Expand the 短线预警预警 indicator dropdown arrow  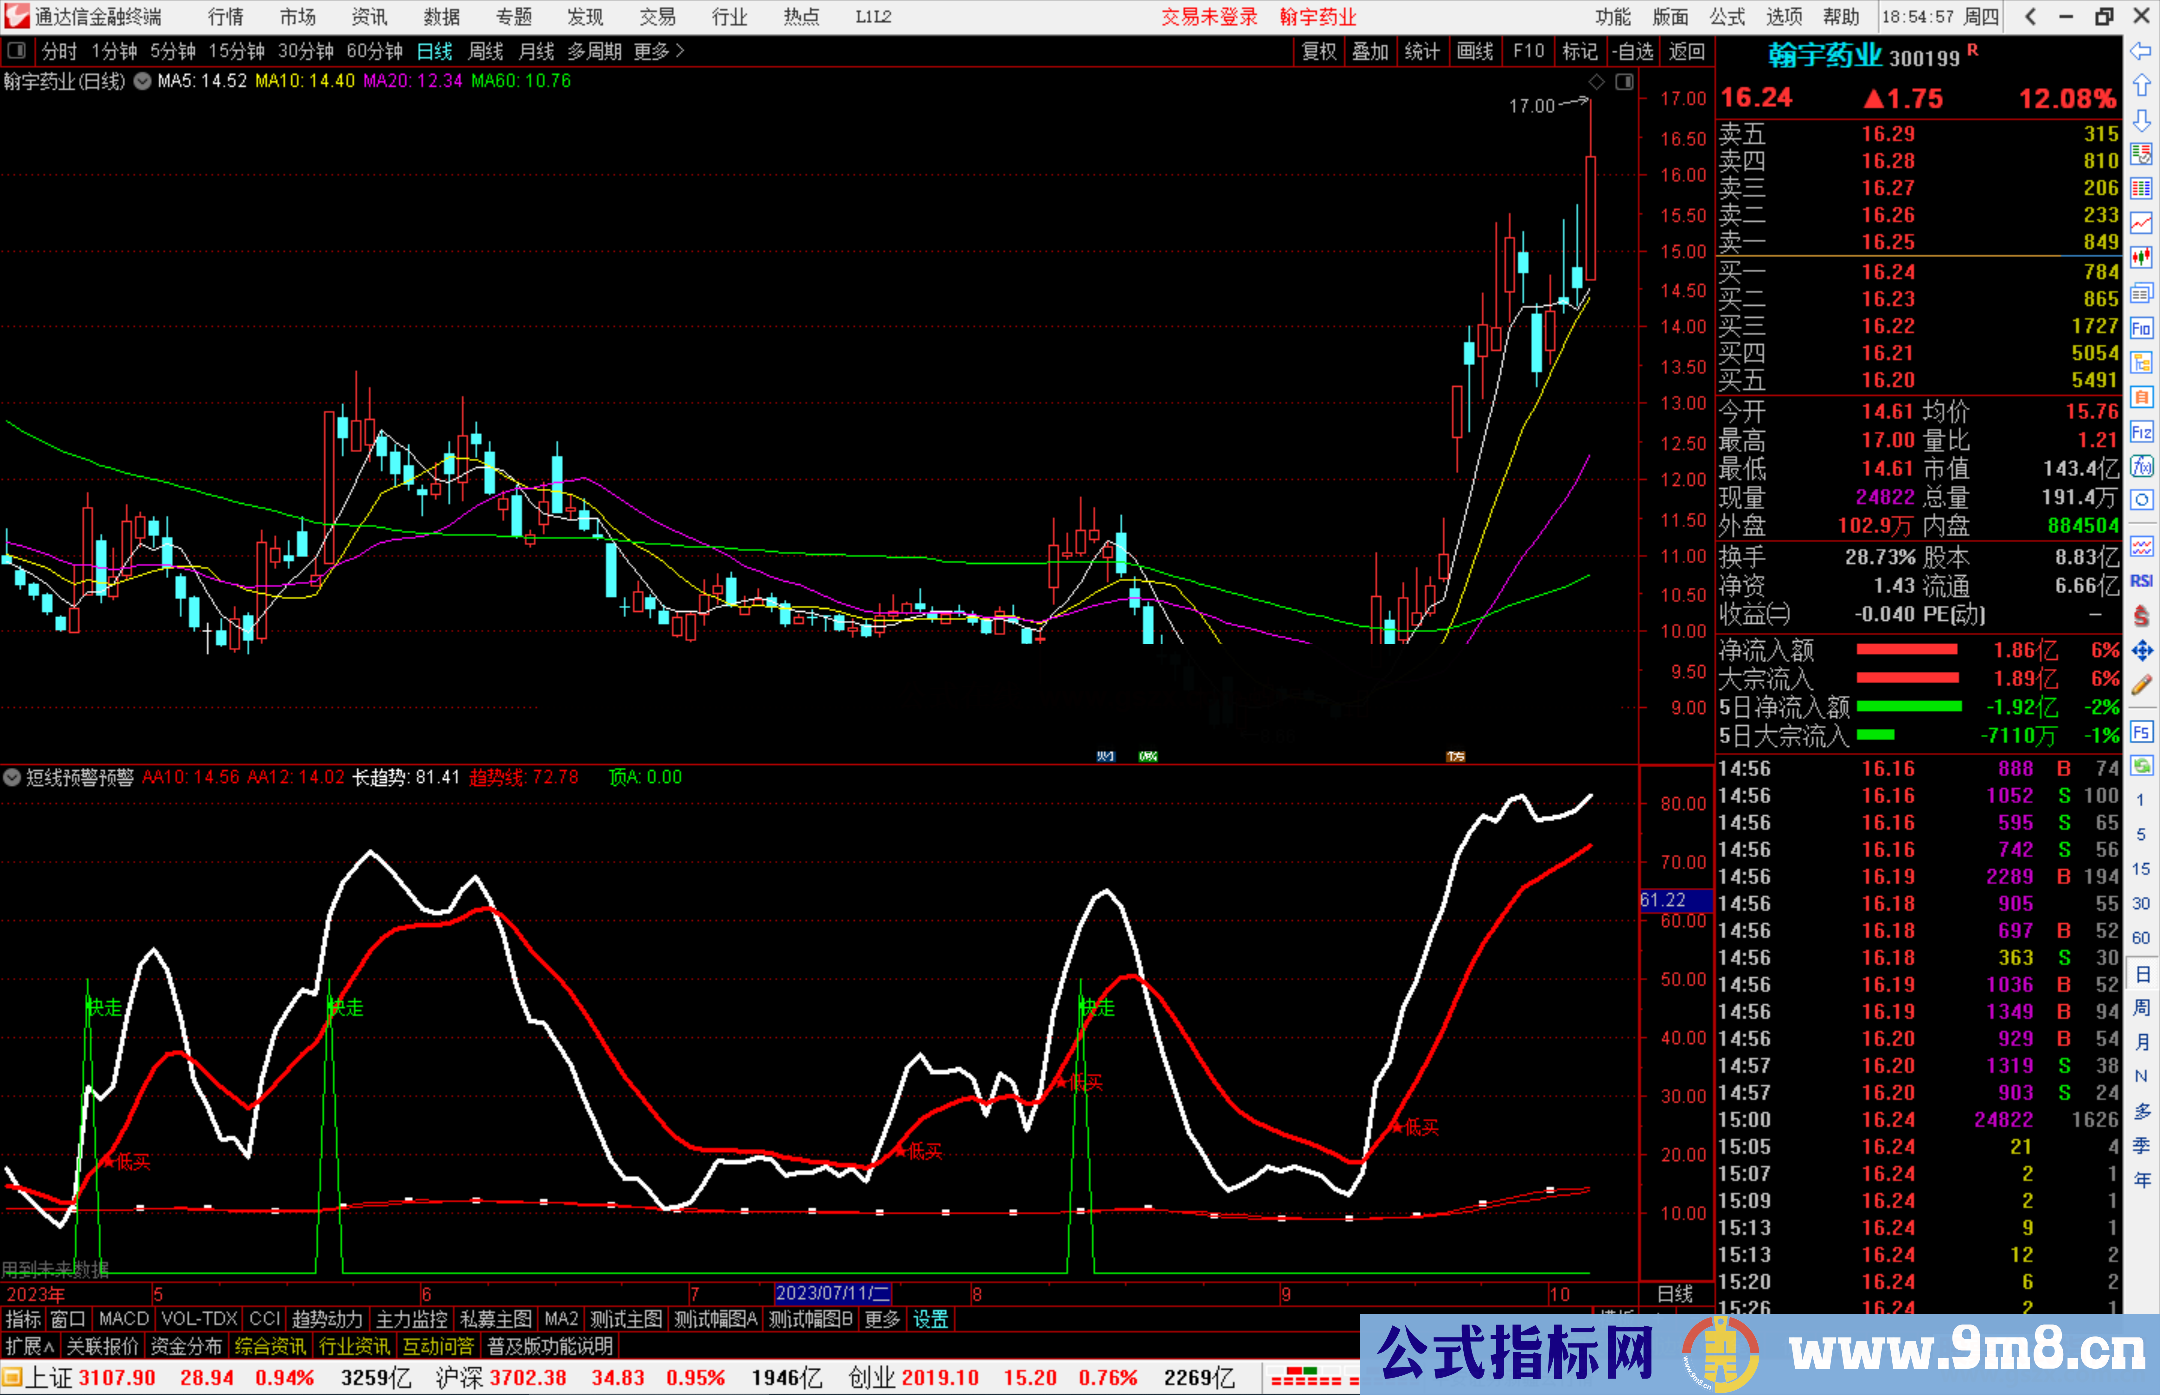(12, 777)
